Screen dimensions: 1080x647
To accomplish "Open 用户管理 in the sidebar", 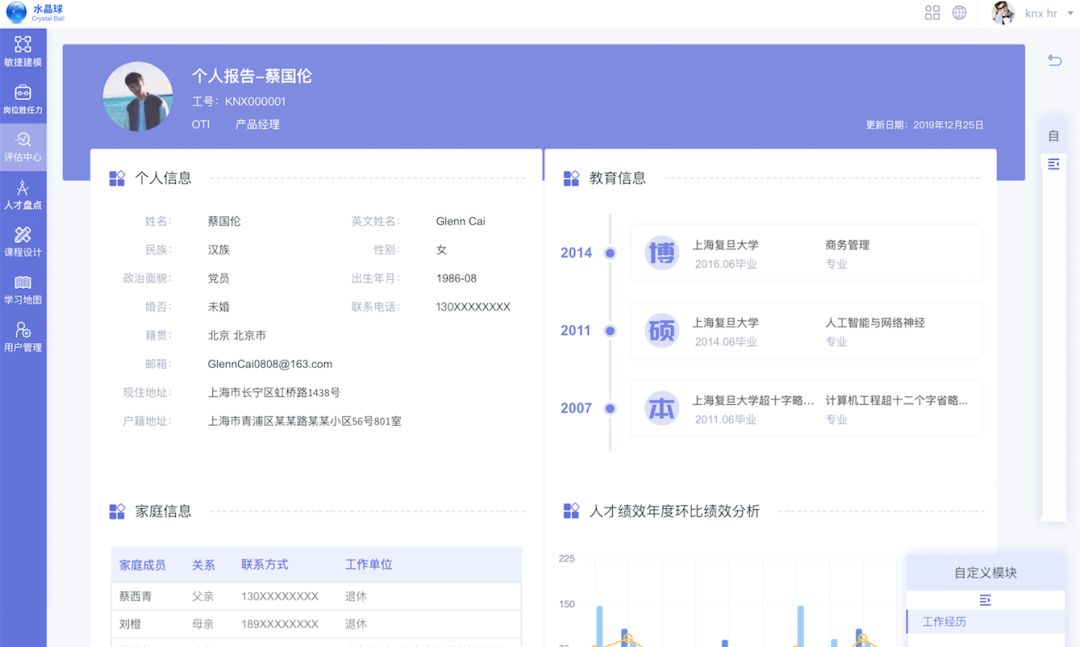I will (x=22, y=337).
